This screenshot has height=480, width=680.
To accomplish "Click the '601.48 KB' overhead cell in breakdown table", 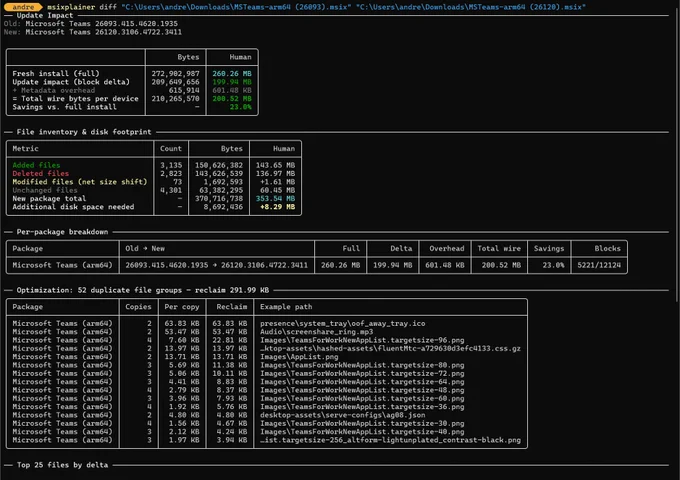I will 445,265.
